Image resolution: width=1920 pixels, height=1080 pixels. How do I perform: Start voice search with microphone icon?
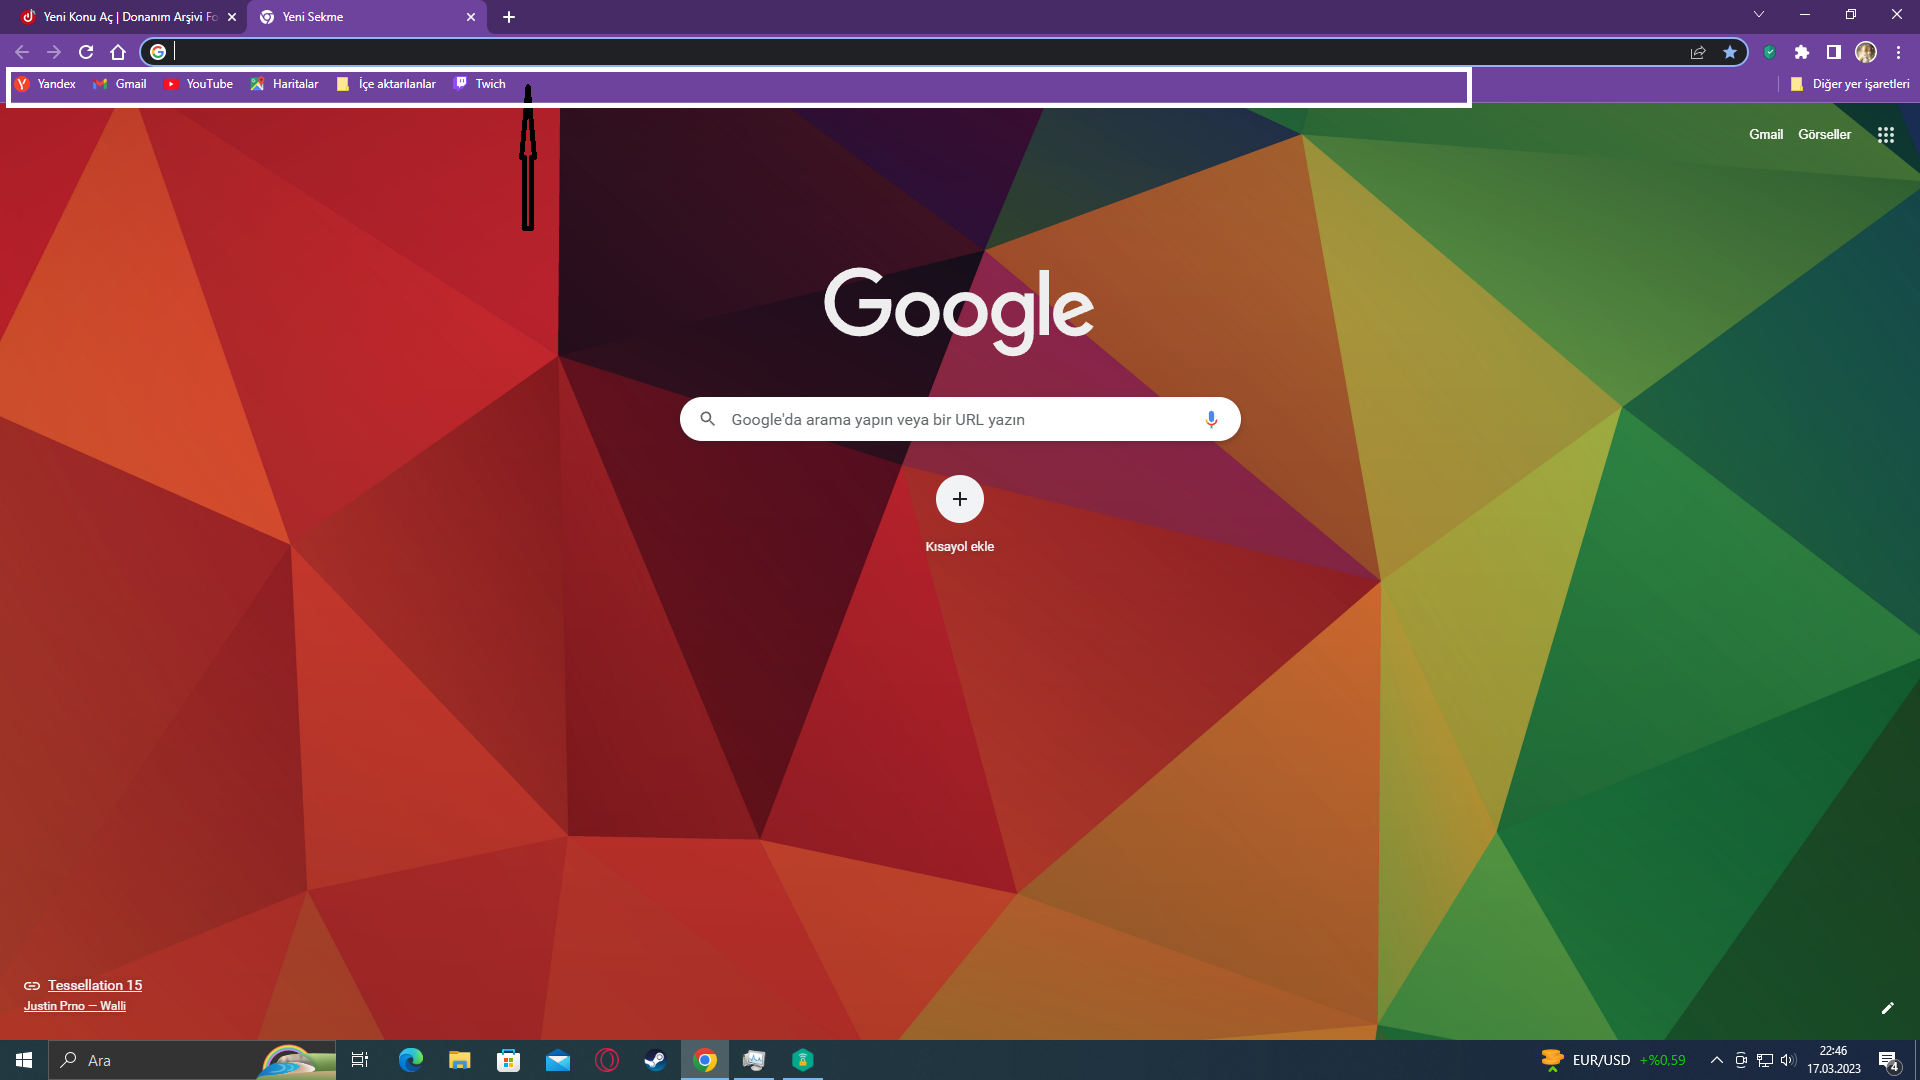click(x=1211, y=419)
